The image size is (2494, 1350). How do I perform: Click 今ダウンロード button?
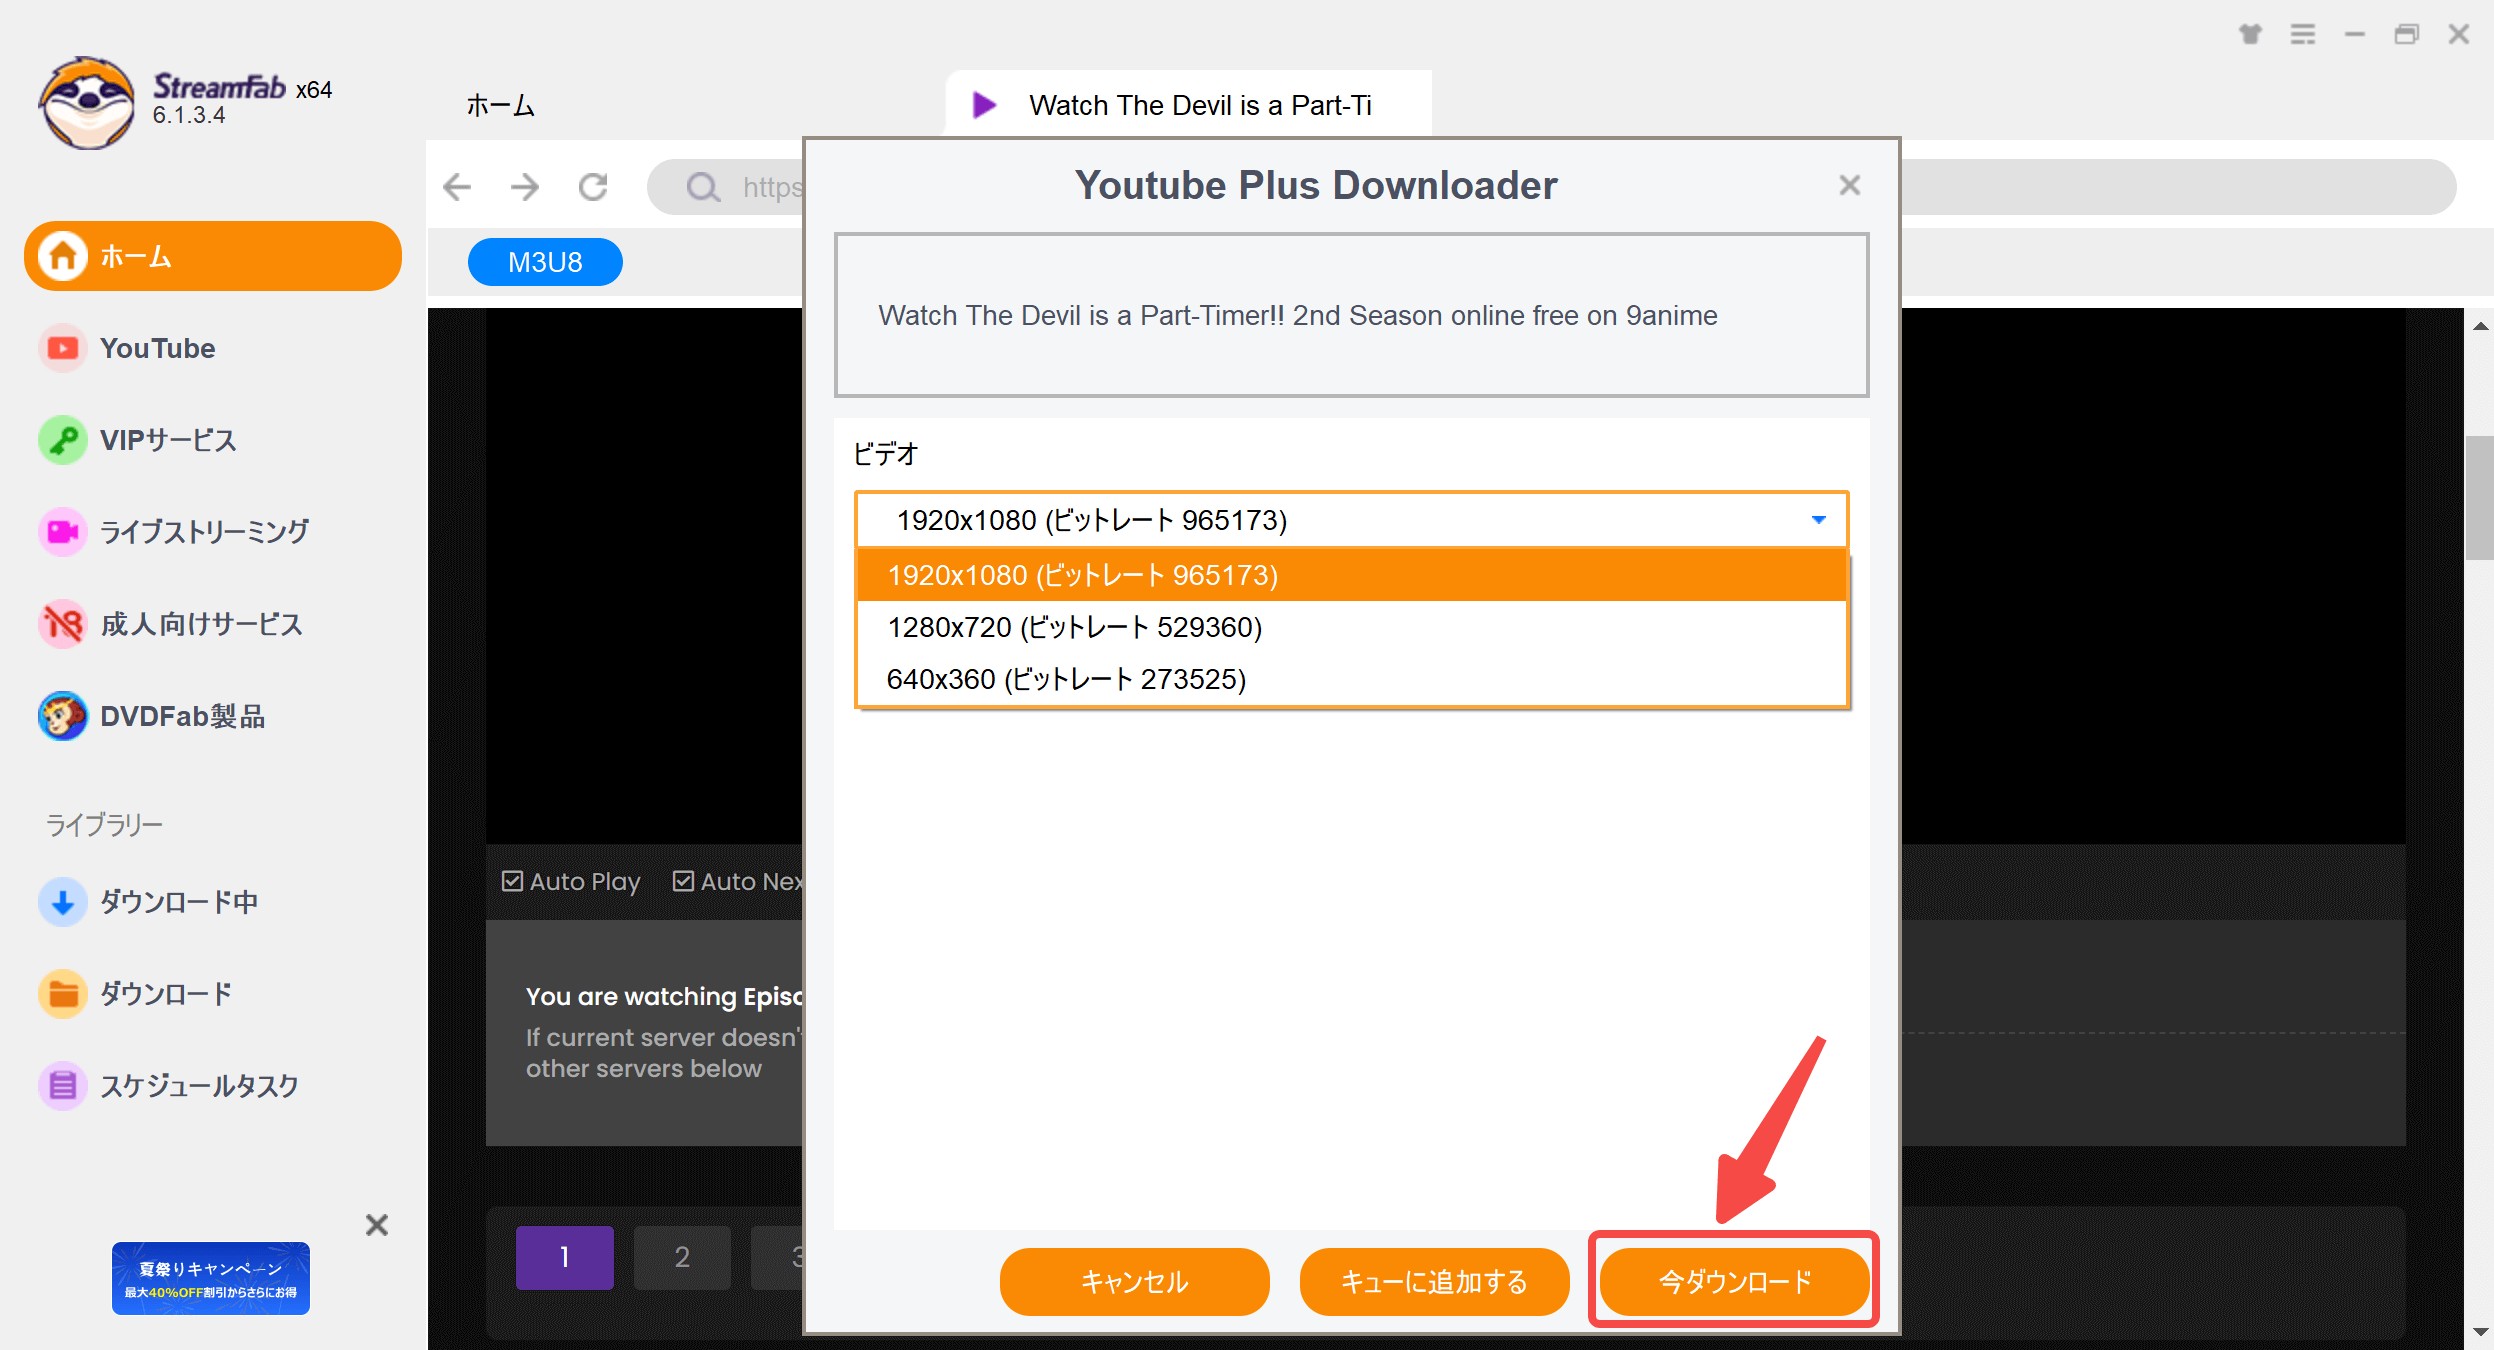click(1734, 1282)
